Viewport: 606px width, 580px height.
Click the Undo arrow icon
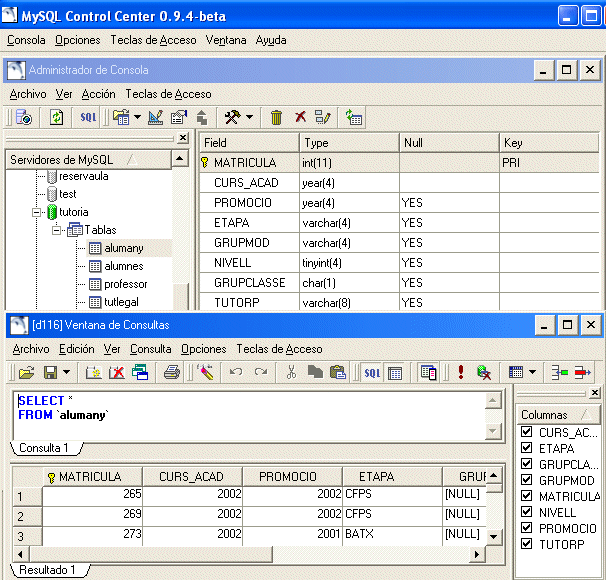pyautogui.click(x=236, y=372)
